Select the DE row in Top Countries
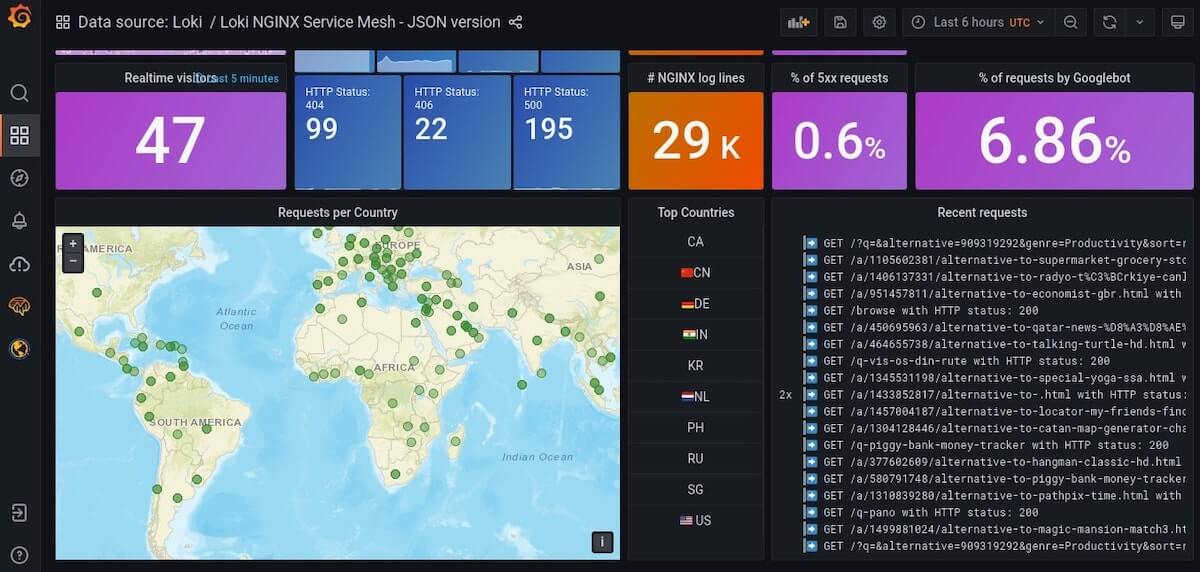Screen dimensions: 1200x572 pos(696,304)
